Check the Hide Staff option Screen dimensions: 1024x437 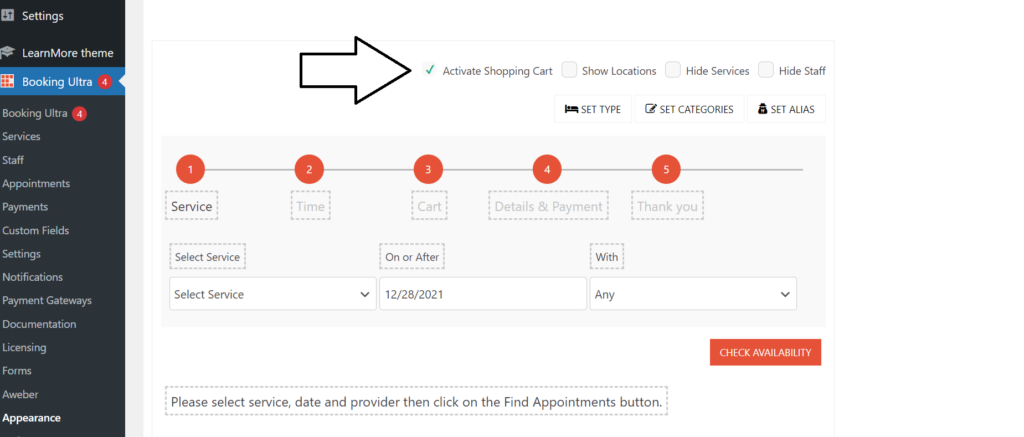(766, 70)
